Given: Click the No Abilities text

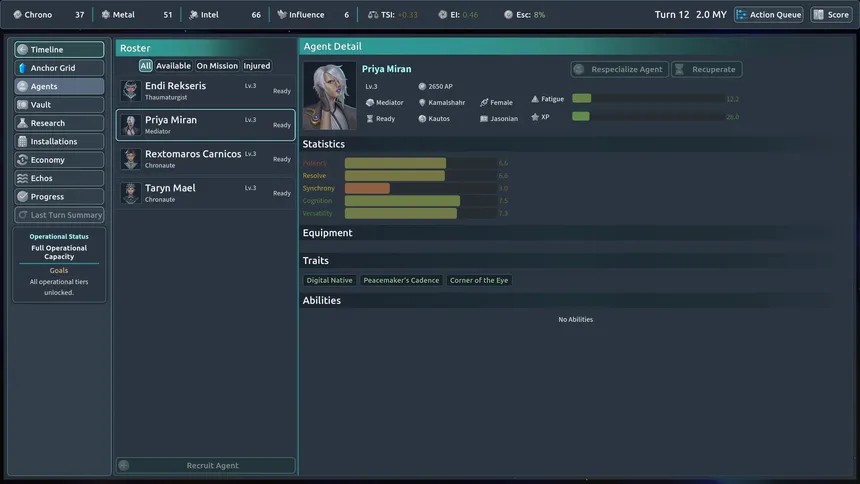Looking at the screenshot, I should [575, 319].
